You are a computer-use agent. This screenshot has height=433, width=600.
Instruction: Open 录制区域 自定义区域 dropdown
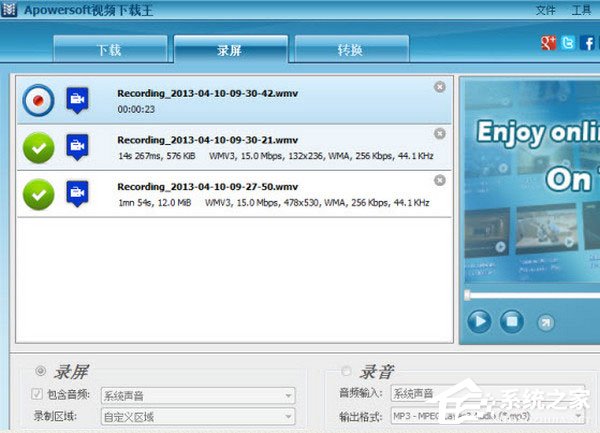tap(198, 416)
